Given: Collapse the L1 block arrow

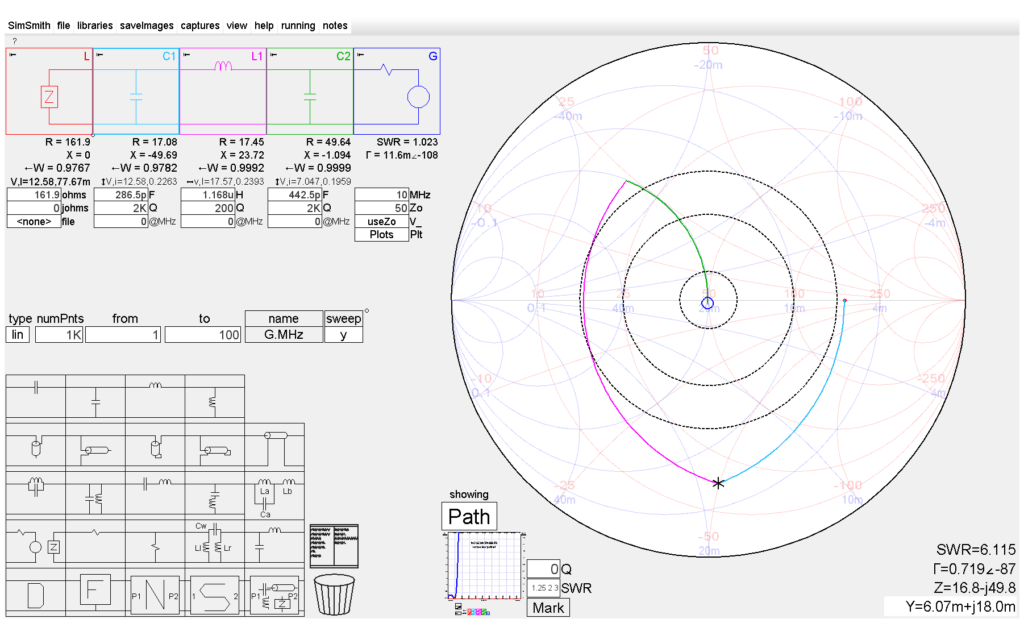Looking at the screenshot, I should pyautogui.click(x=187, y=55).
